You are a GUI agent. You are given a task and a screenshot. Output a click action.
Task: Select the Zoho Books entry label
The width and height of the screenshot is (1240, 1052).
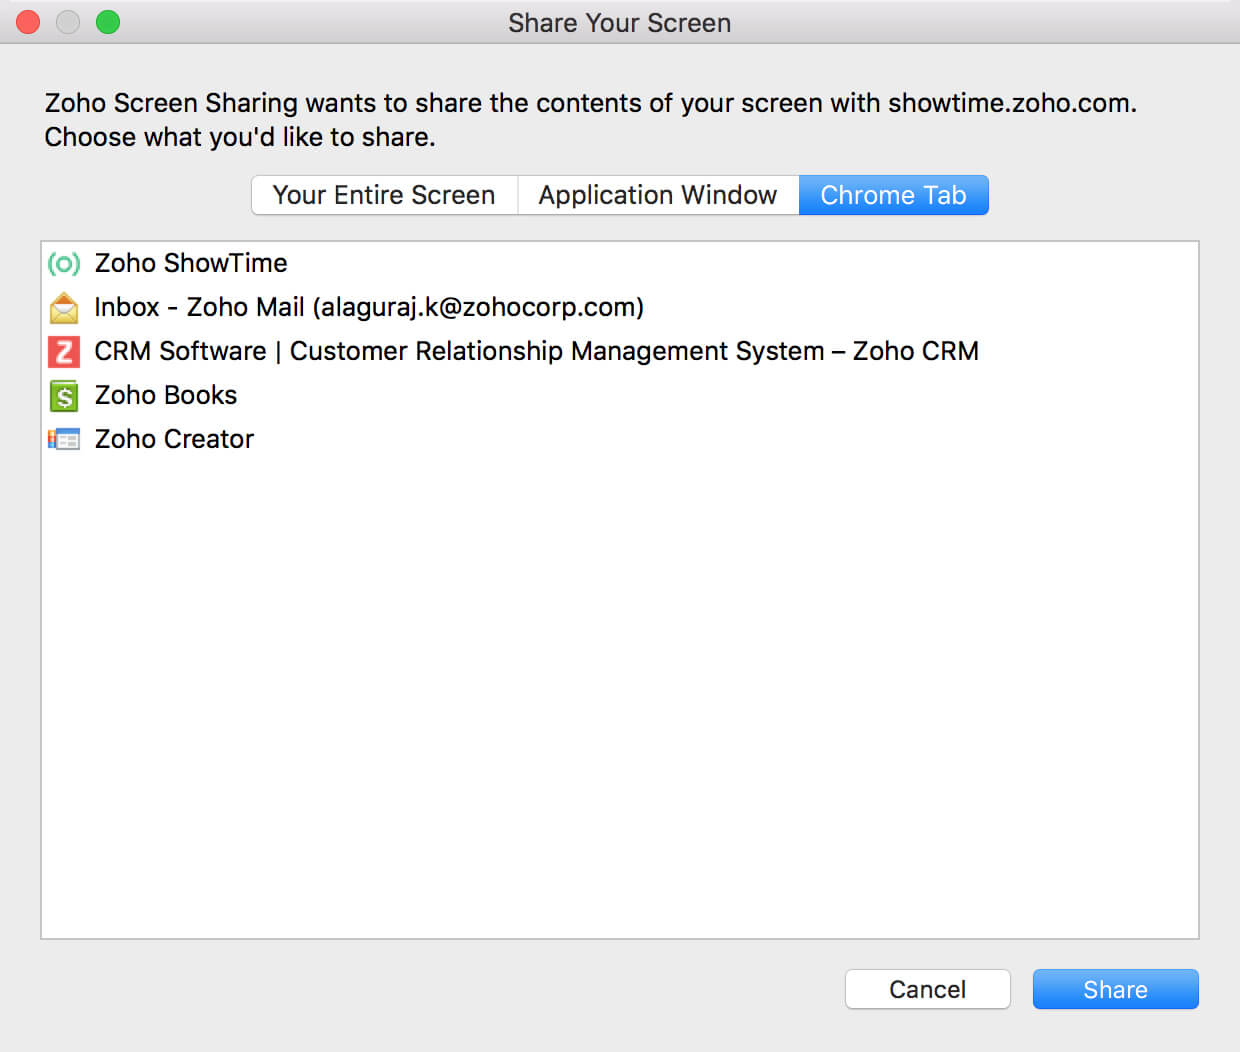click(166, 395)
